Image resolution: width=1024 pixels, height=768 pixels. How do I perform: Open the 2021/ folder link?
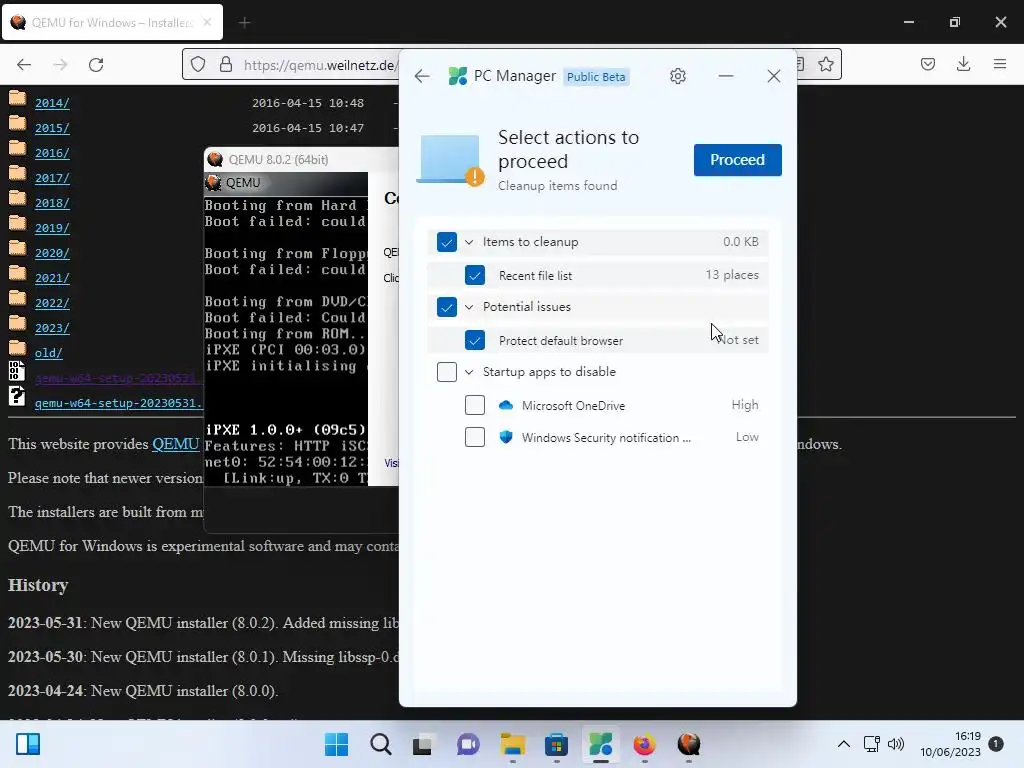pos(52,278)
